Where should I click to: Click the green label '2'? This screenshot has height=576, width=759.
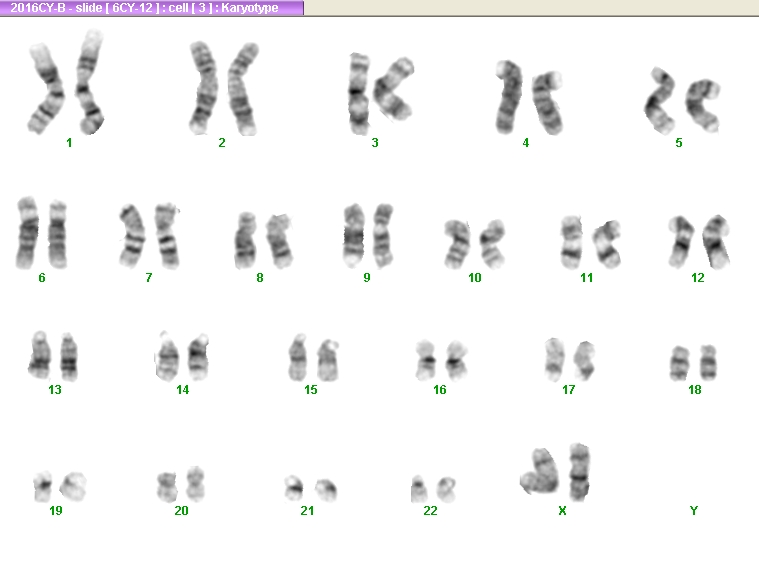pos(222,143)
